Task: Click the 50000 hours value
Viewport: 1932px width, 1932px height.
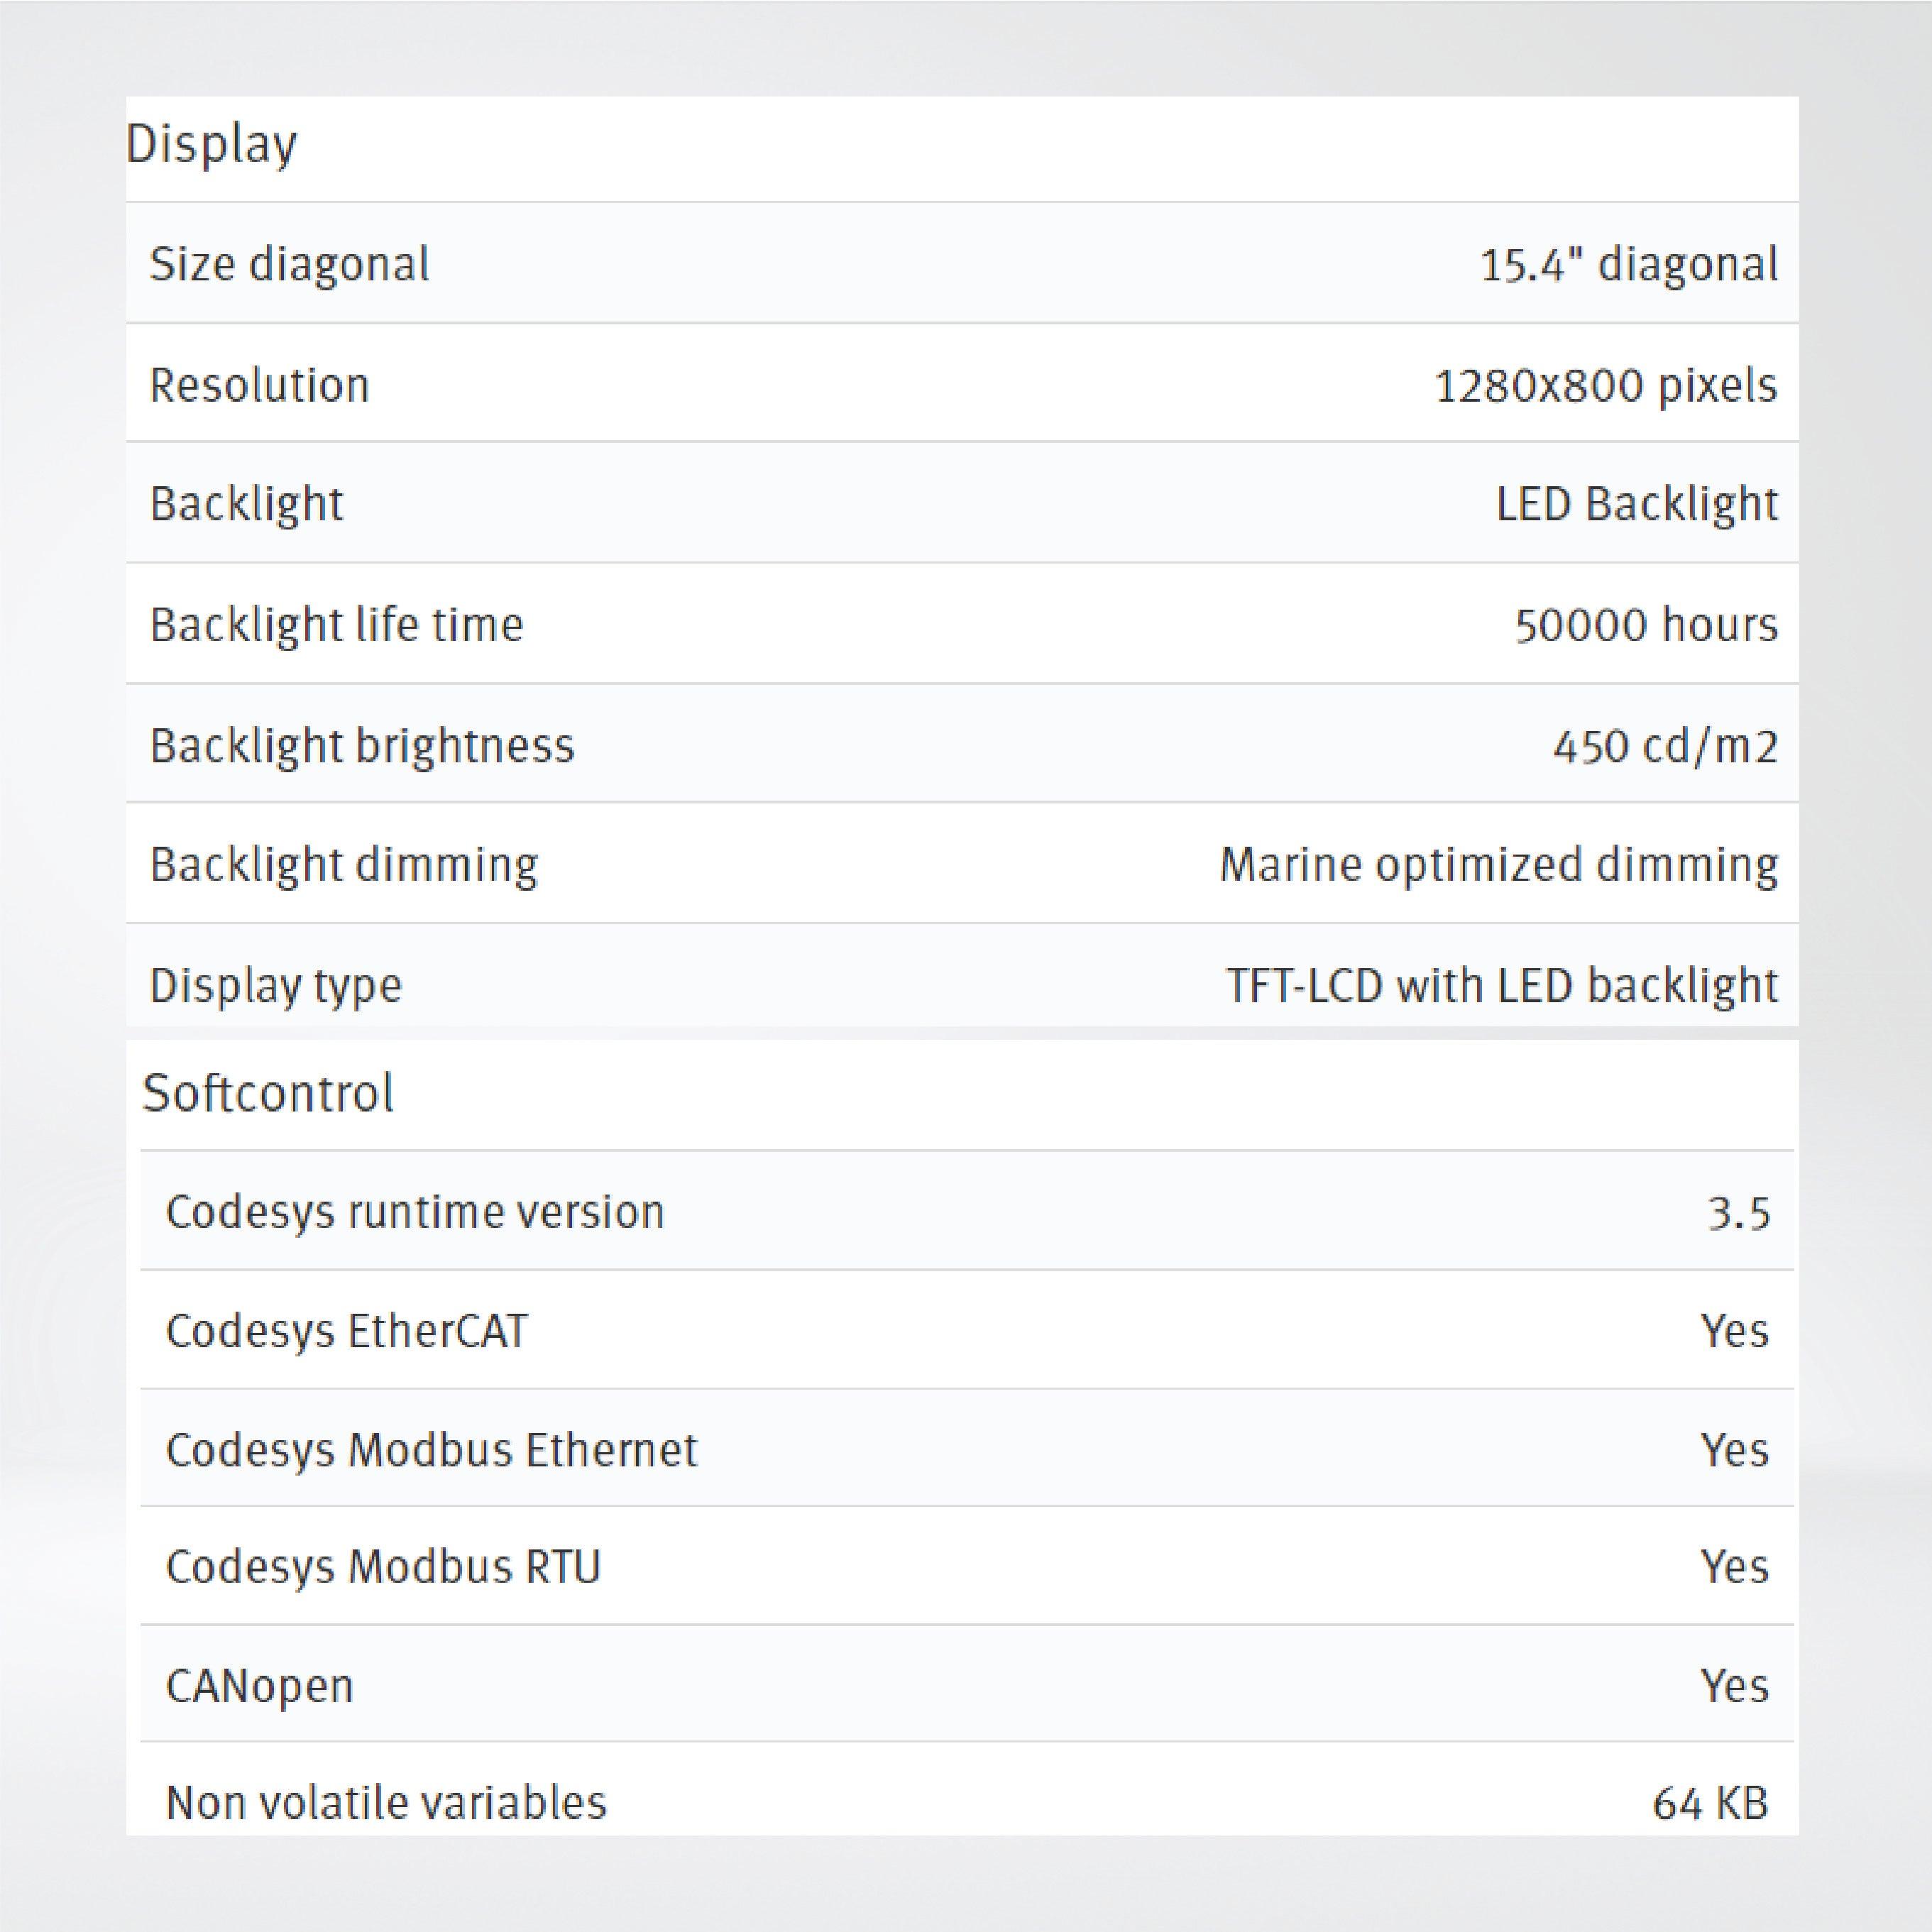Action: [1645, 625]
